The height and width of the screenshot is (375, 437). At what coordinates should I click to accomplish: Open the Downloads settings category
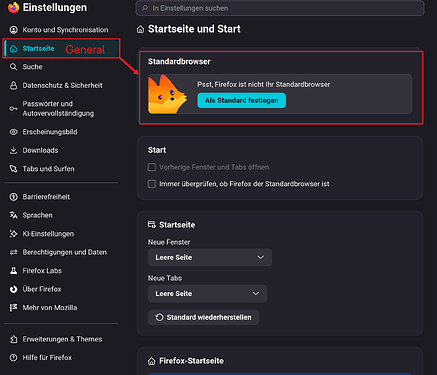click(61, 150)
